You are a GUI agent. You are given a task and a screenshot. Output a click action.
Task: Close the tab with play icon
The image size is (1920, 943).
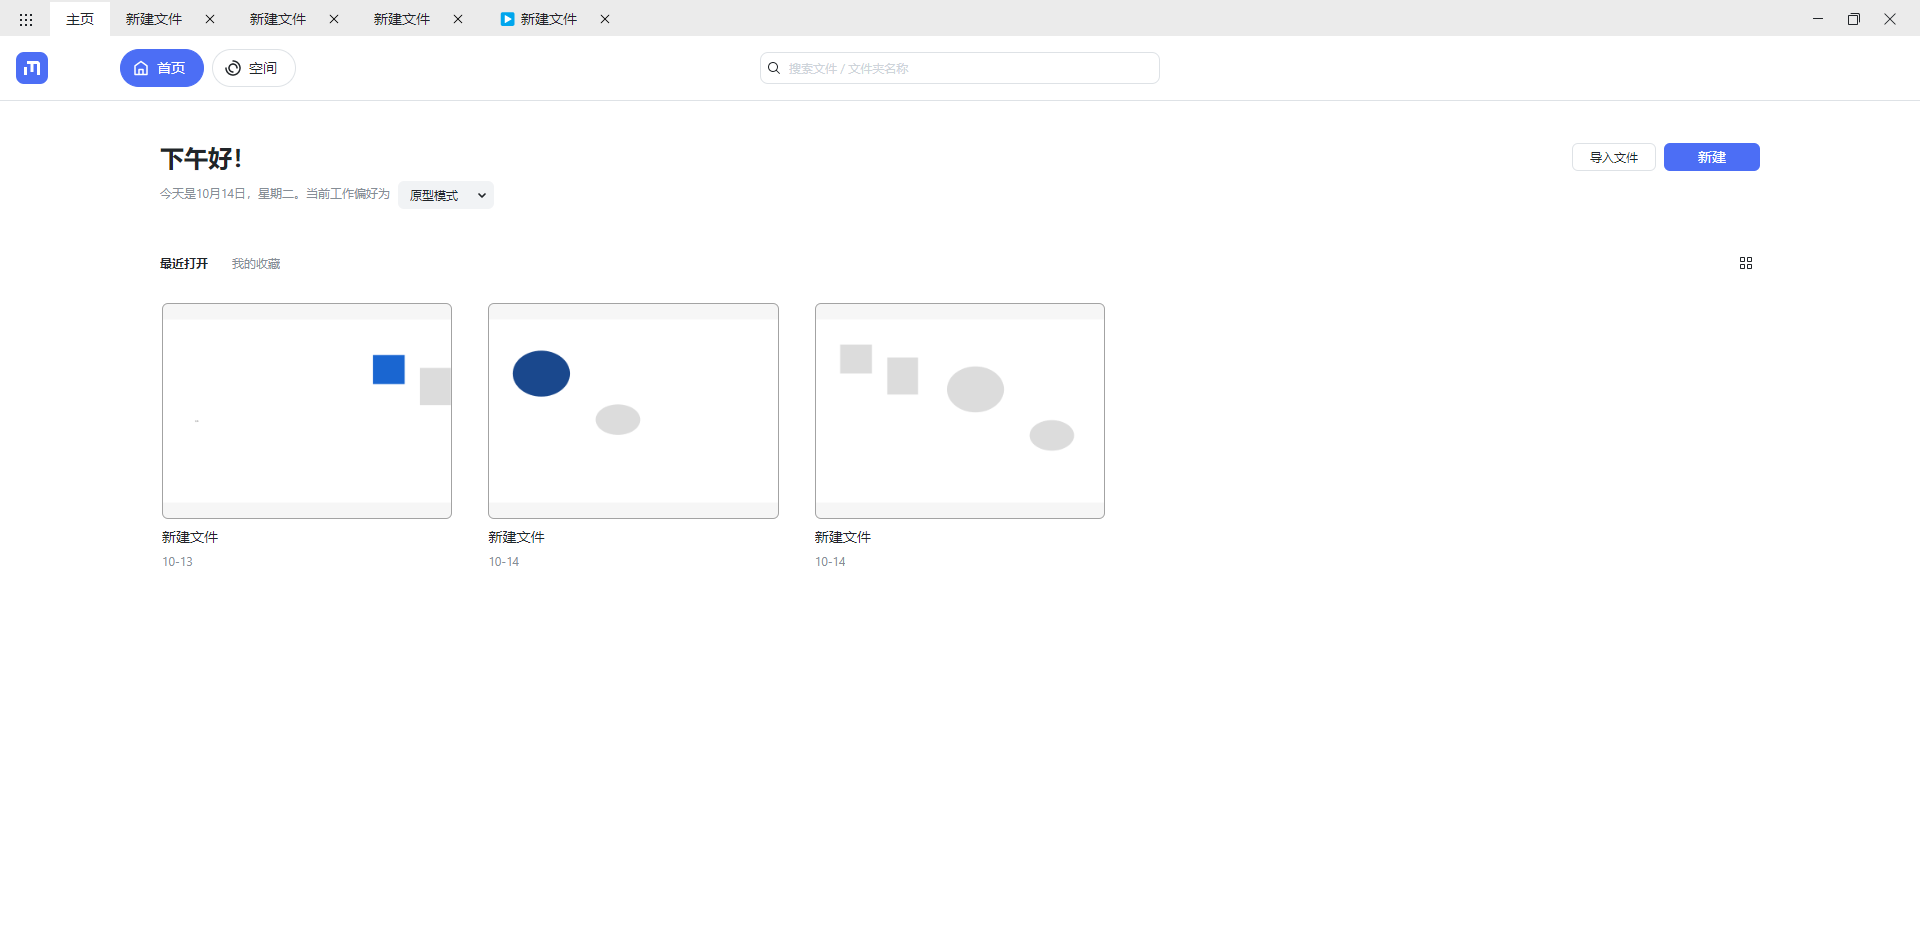[605, 19]
